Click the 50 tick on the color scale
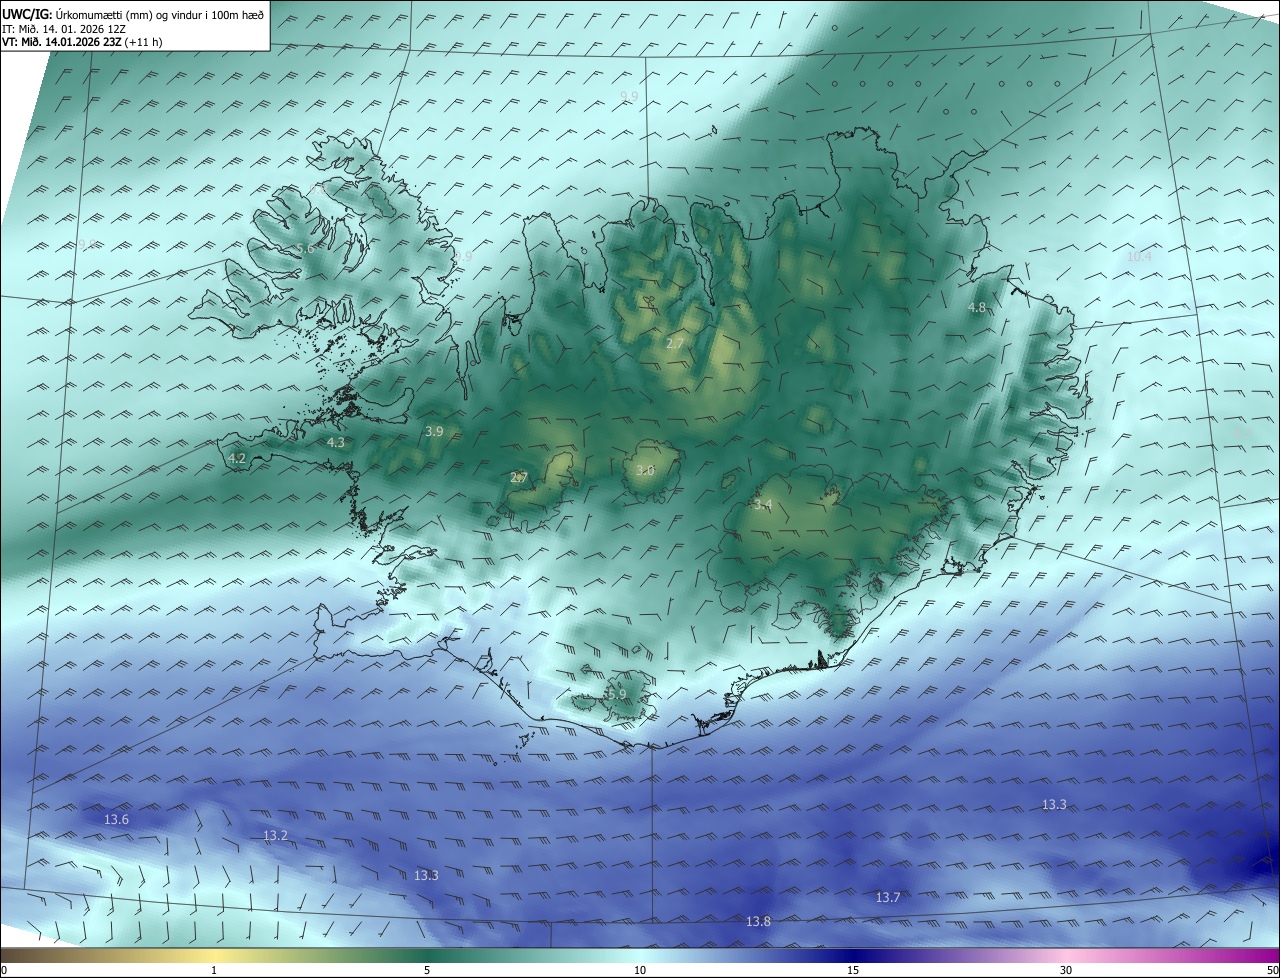 1272,970
